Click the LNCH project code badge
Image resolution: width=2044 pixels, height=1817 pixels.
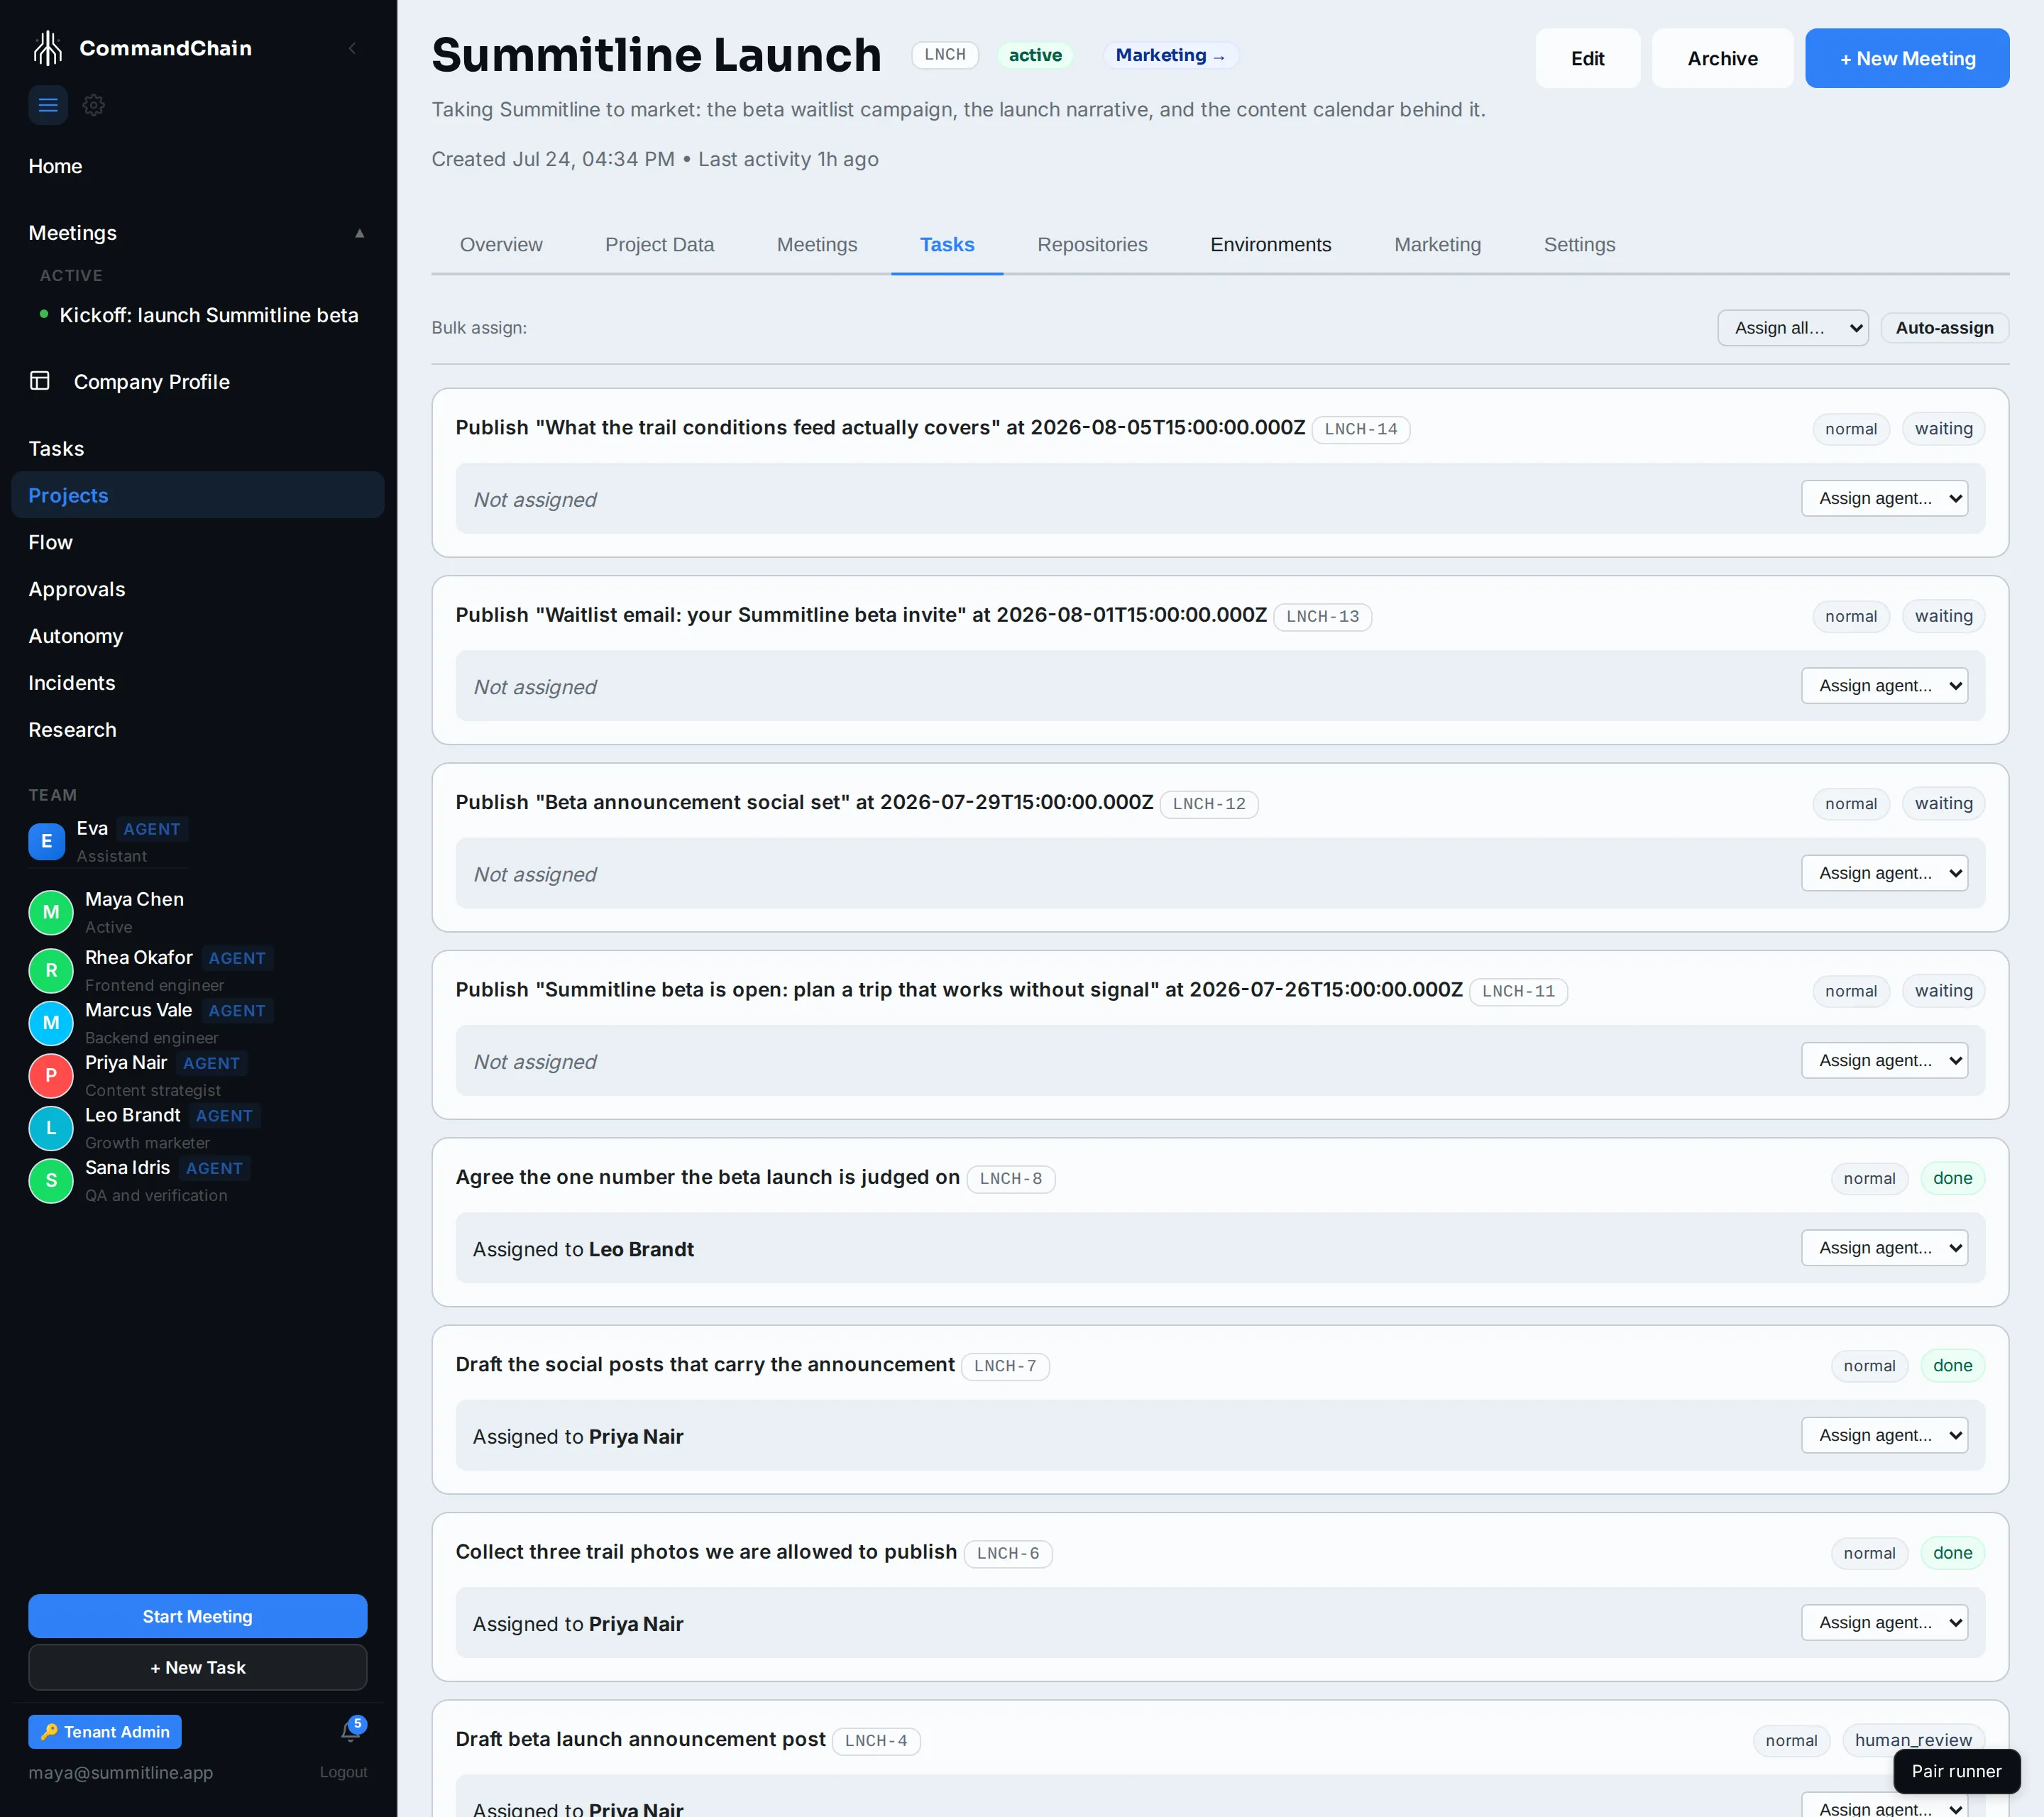pos(944,55)
